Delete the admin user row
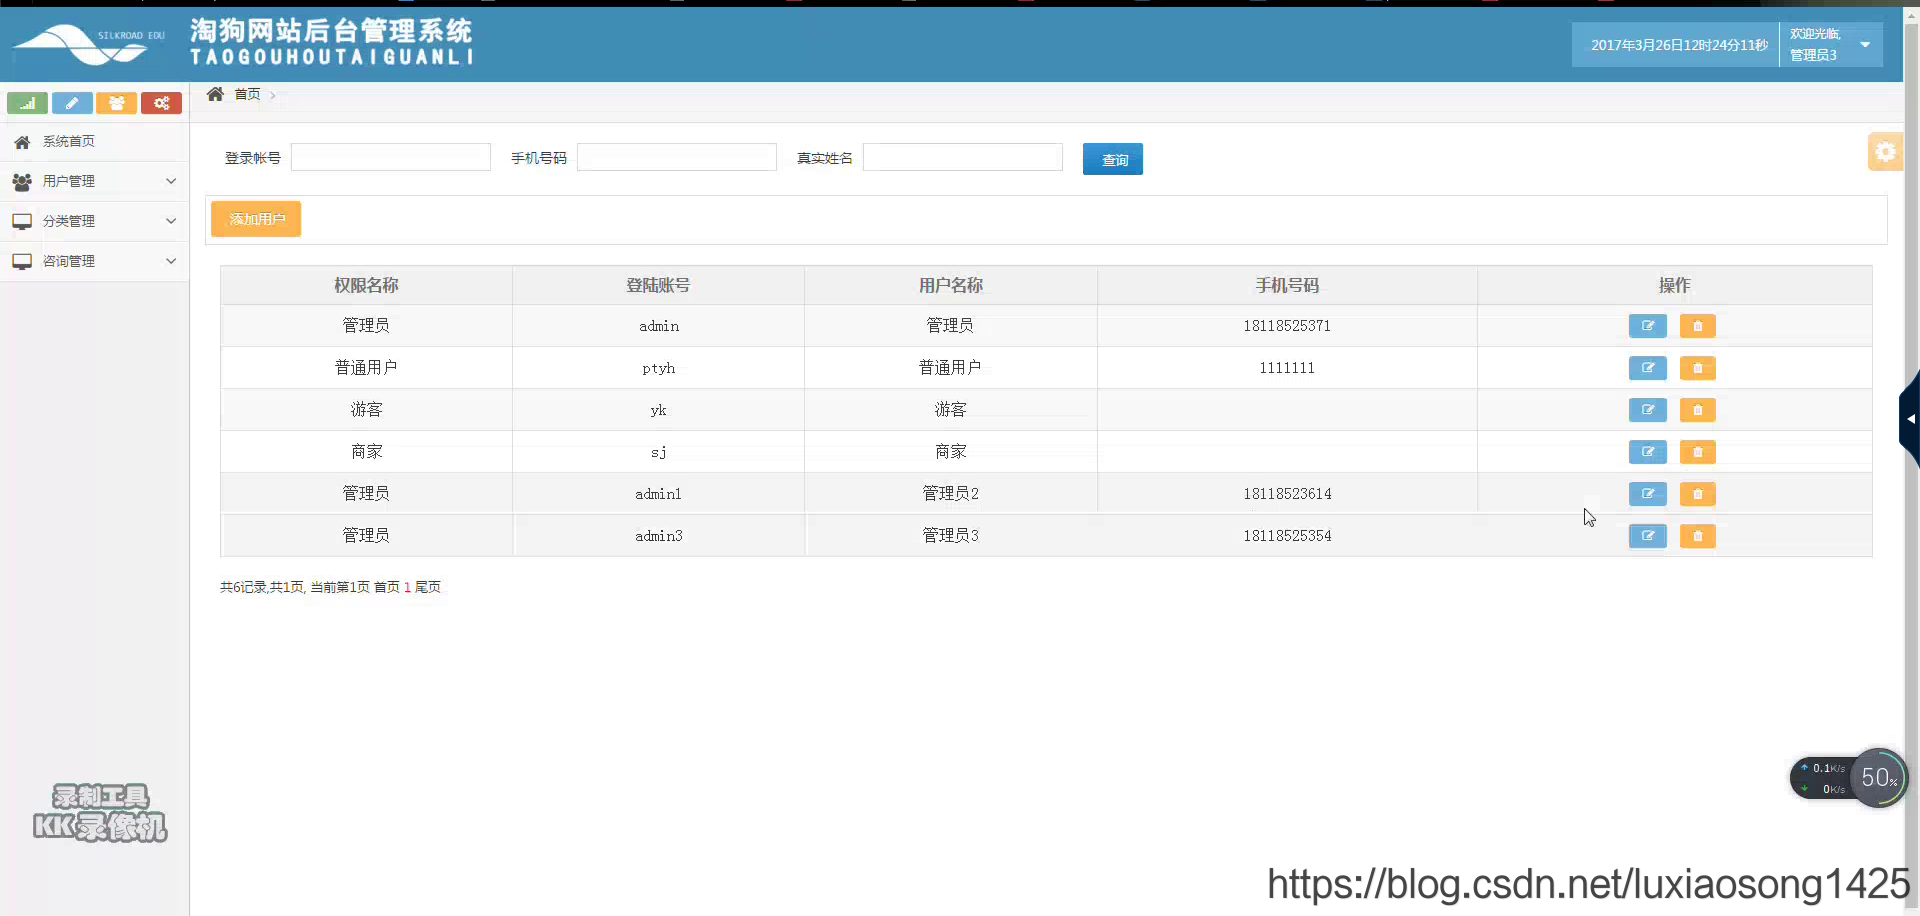This screenshot has height=916, width=1920. [1698, 326]
